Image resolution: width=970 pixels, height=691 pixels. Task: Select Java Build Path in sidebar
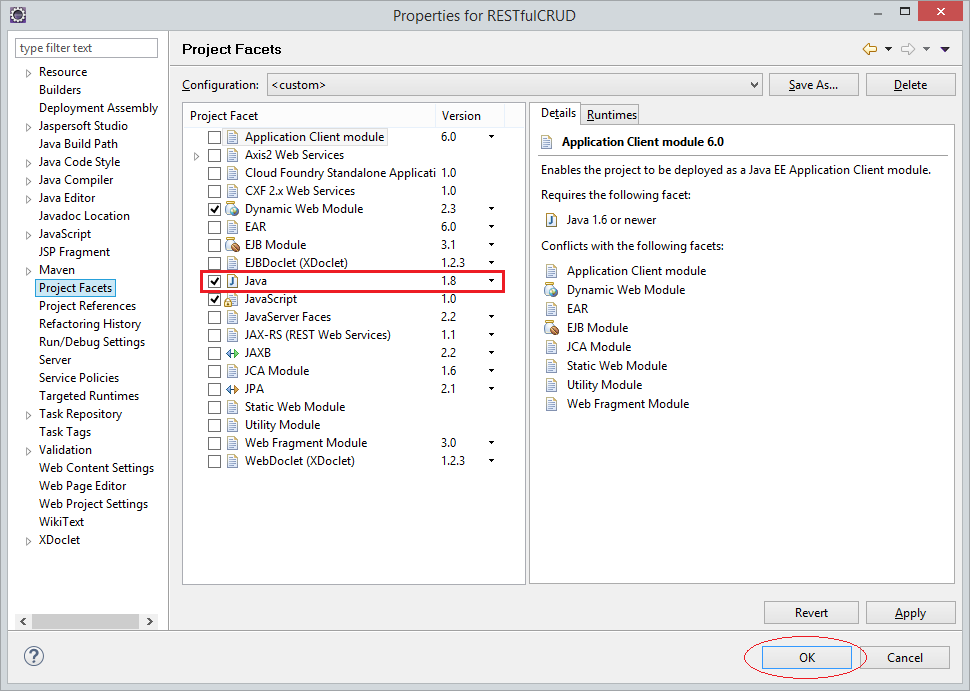78,144
